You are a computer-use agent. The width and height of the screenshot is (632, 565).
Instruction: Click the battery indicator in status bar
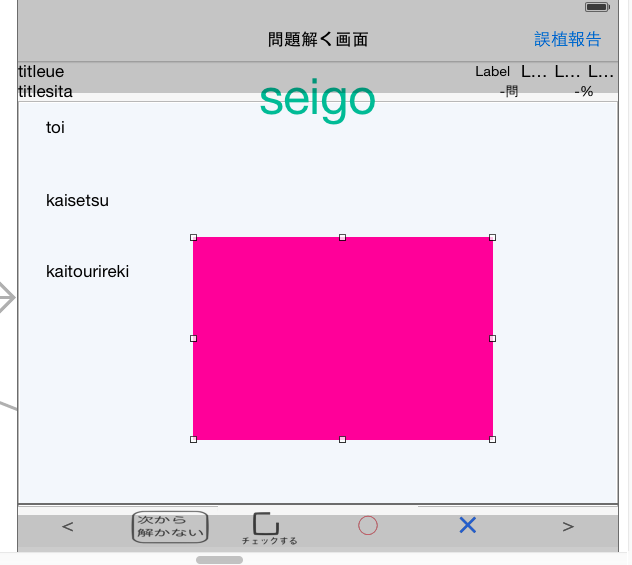(597, 7)
